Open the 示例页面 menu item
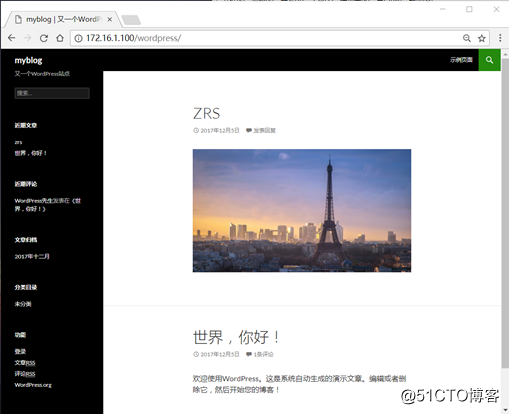509x414 pixels. point(461,60)
